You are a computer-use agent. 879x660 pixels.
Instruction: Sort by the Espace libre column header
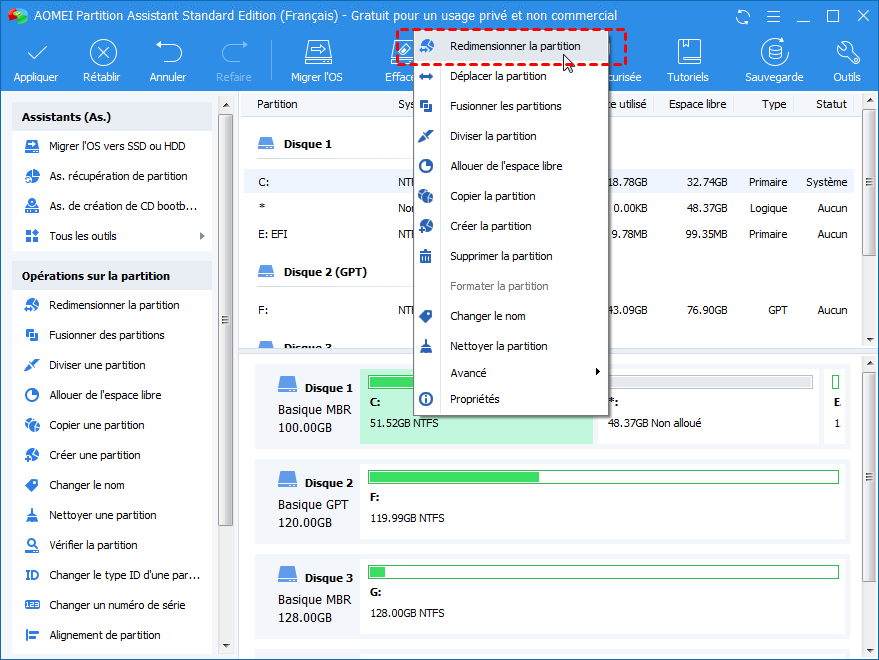(697, 104)
